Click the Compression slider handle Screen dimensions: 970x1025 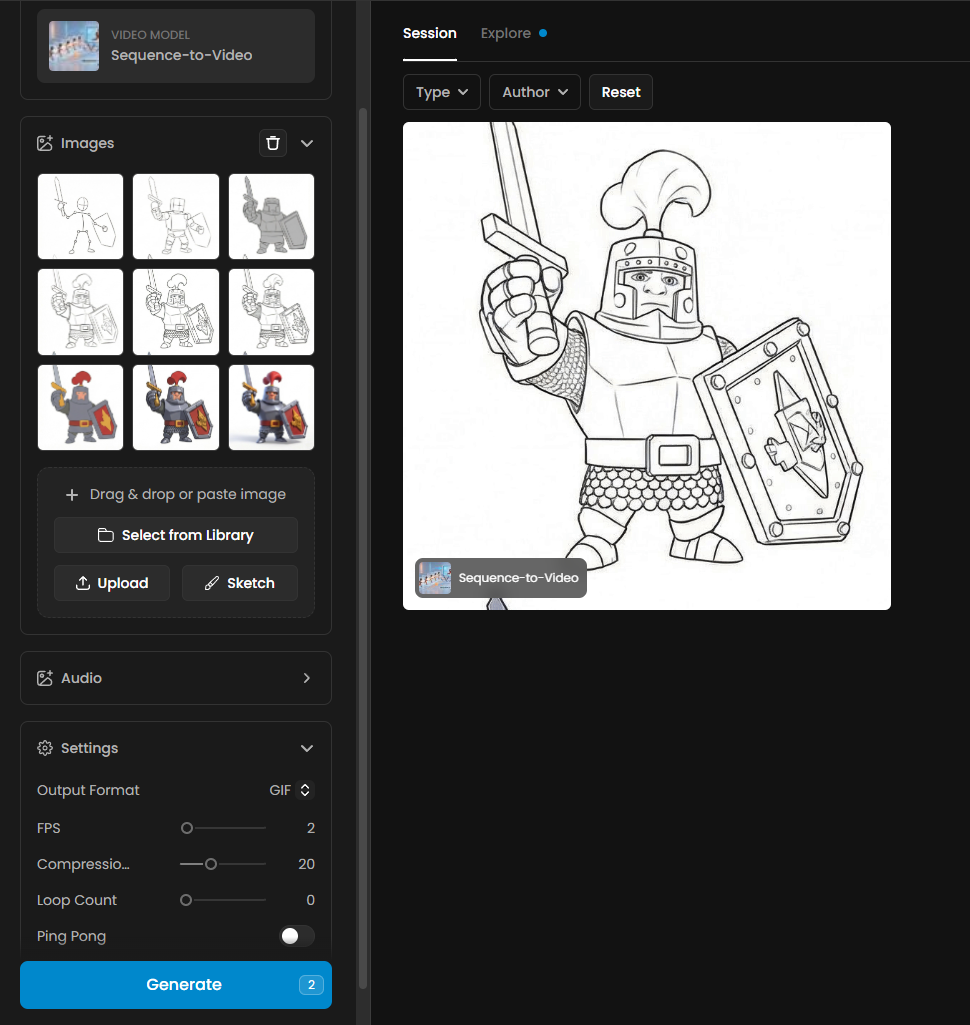[211, 864]
